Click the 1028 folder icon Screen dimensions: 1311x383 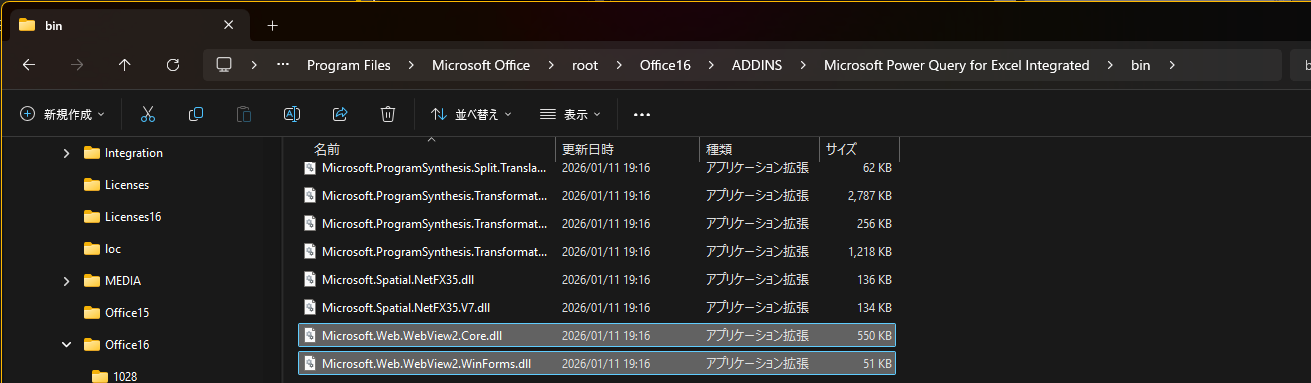coord(99,377)
